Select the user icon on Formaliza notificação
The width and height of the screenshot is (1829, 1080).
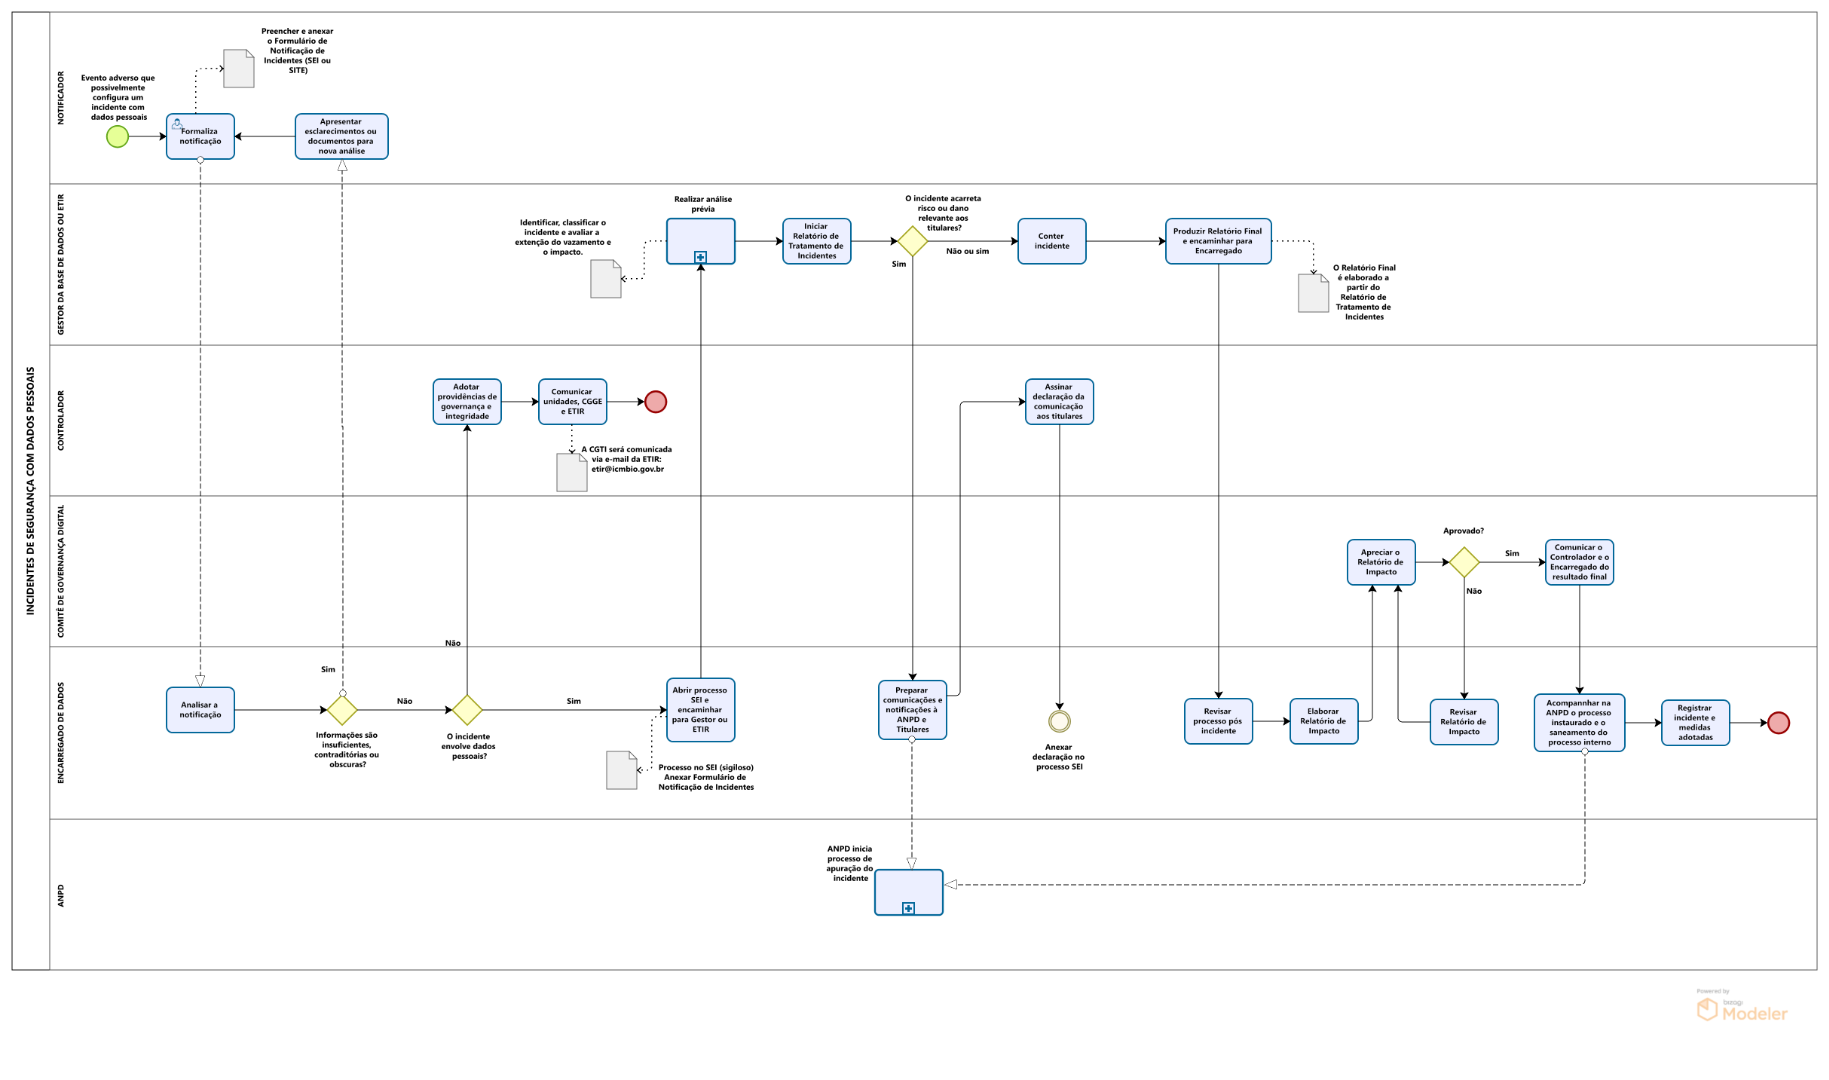(177, 124)
